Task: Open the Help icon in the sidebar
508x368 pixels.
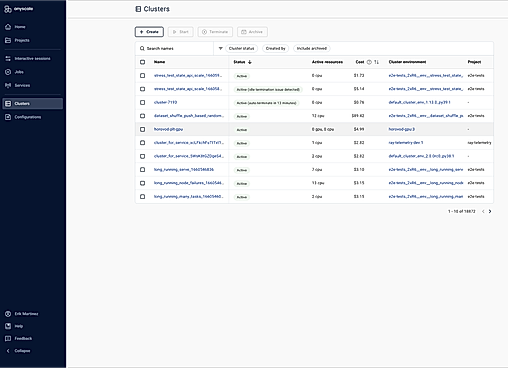Action: (8, 326)
